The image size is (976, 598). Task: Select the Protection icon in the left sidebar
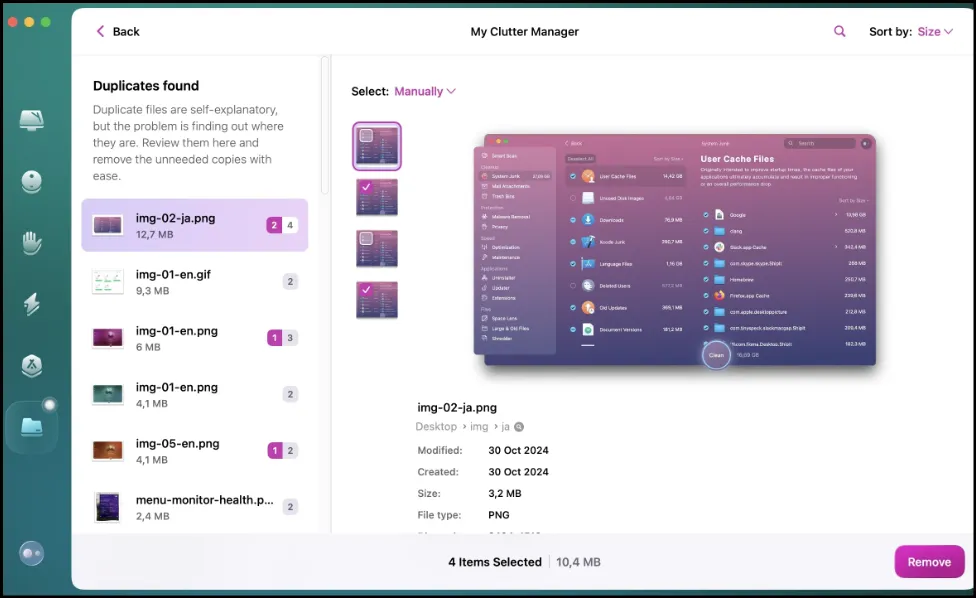31,180
